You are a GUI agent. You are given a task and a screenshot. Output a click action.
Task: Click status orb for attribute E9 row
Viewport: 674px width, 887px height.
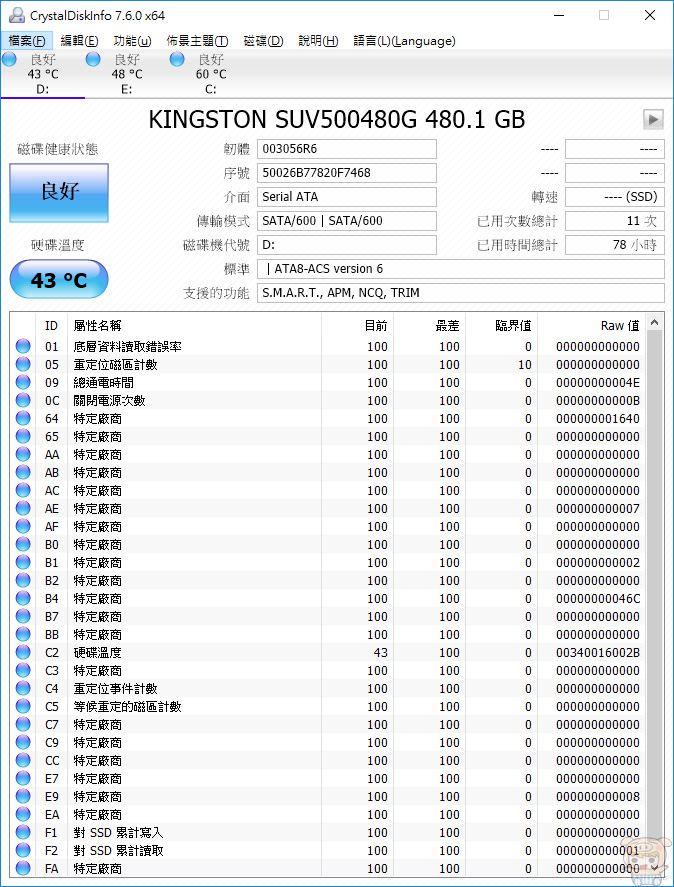pos(23,796)
